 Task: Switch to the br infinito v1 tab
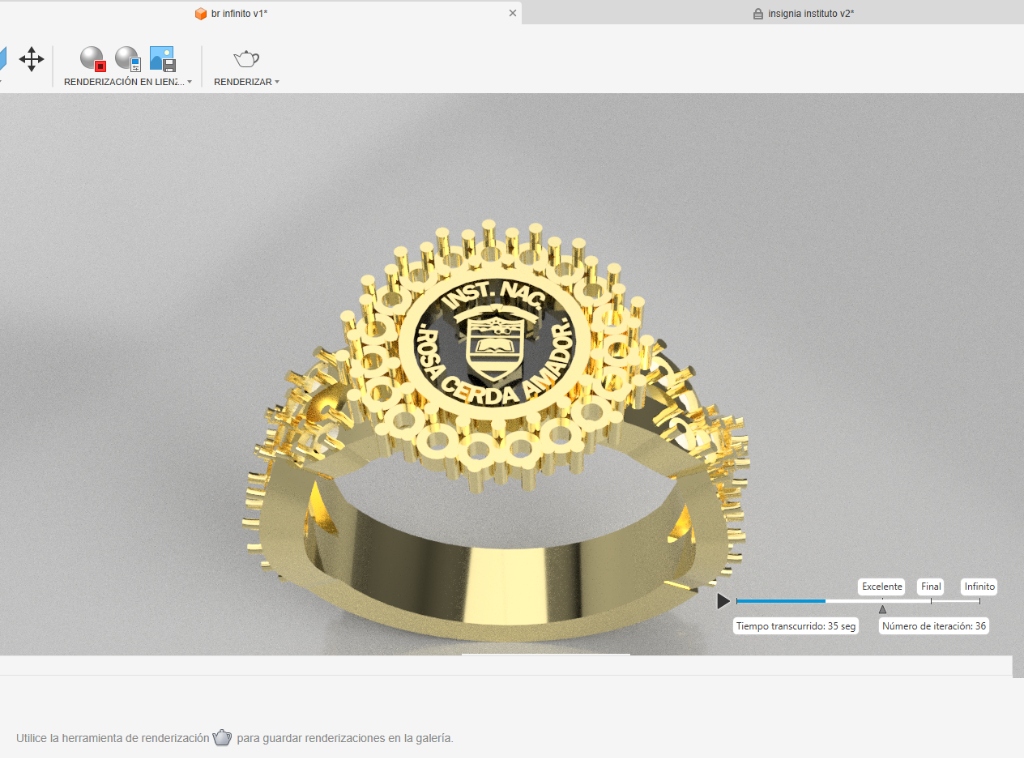click(239, 13)
